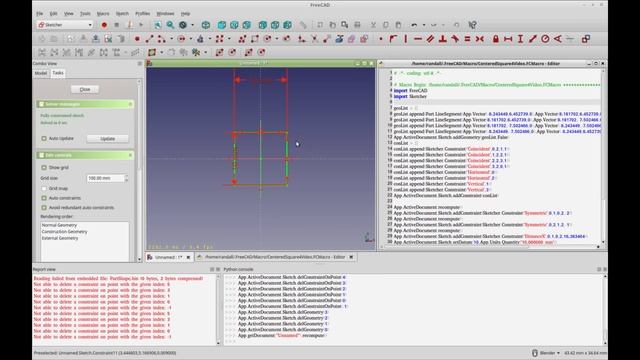Apply the Coincident constraint

pyautogui.click(x=380, y=39)
